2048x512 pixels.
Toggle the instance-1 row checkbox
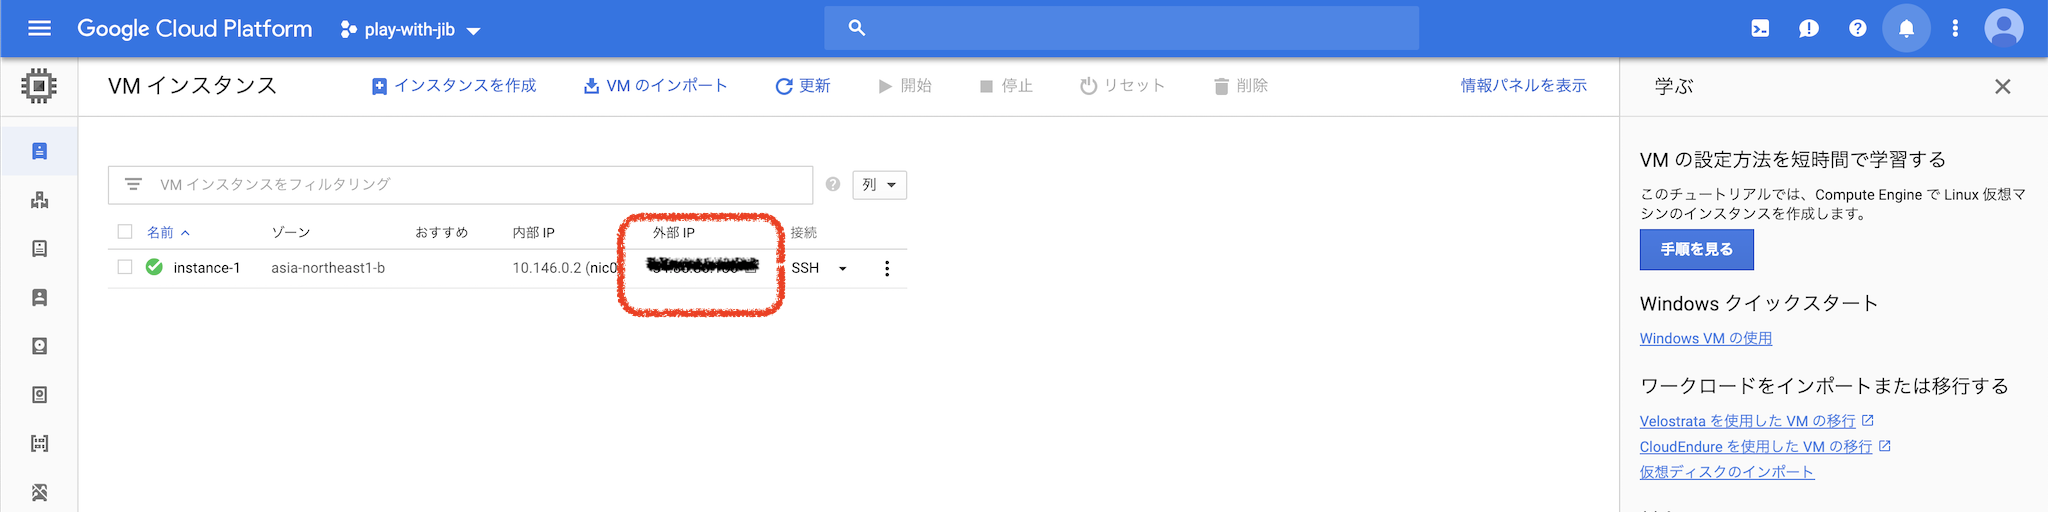(x=125, y=267)
